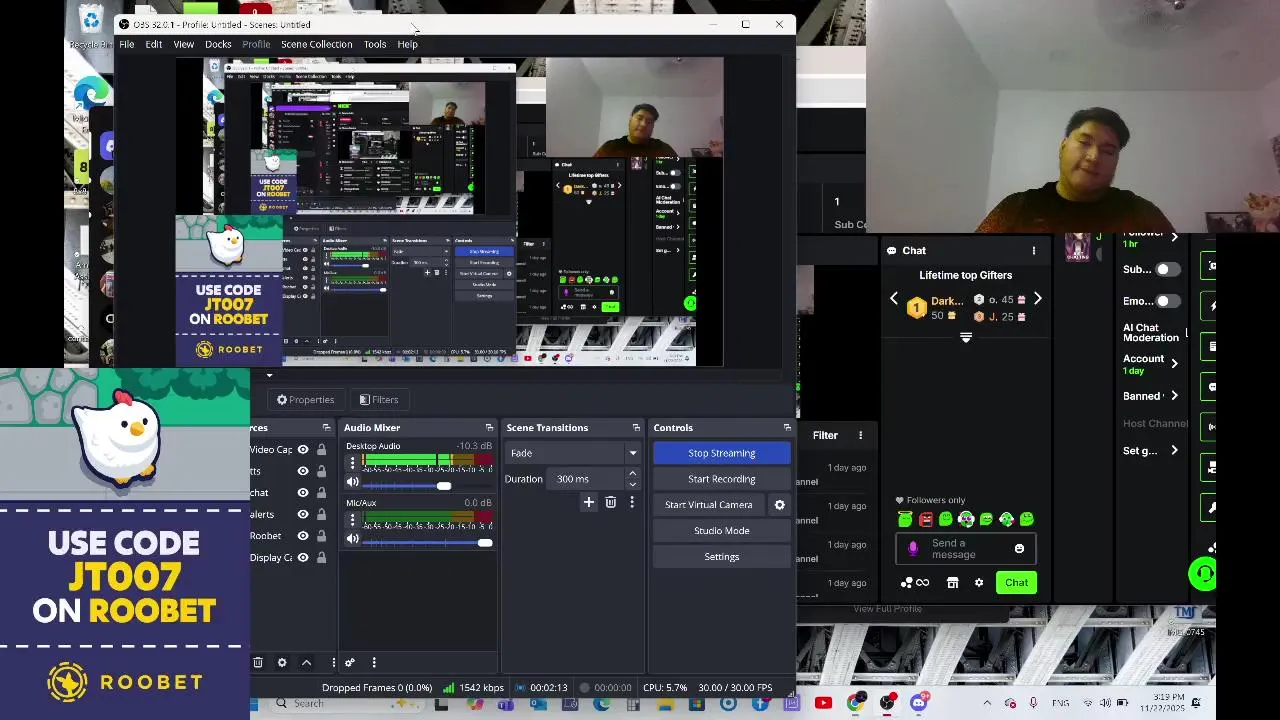Viewport: 1280px width, 720px height.
Task: Open advanced audio properties gears icon
Action: click(x=350, y=662)
